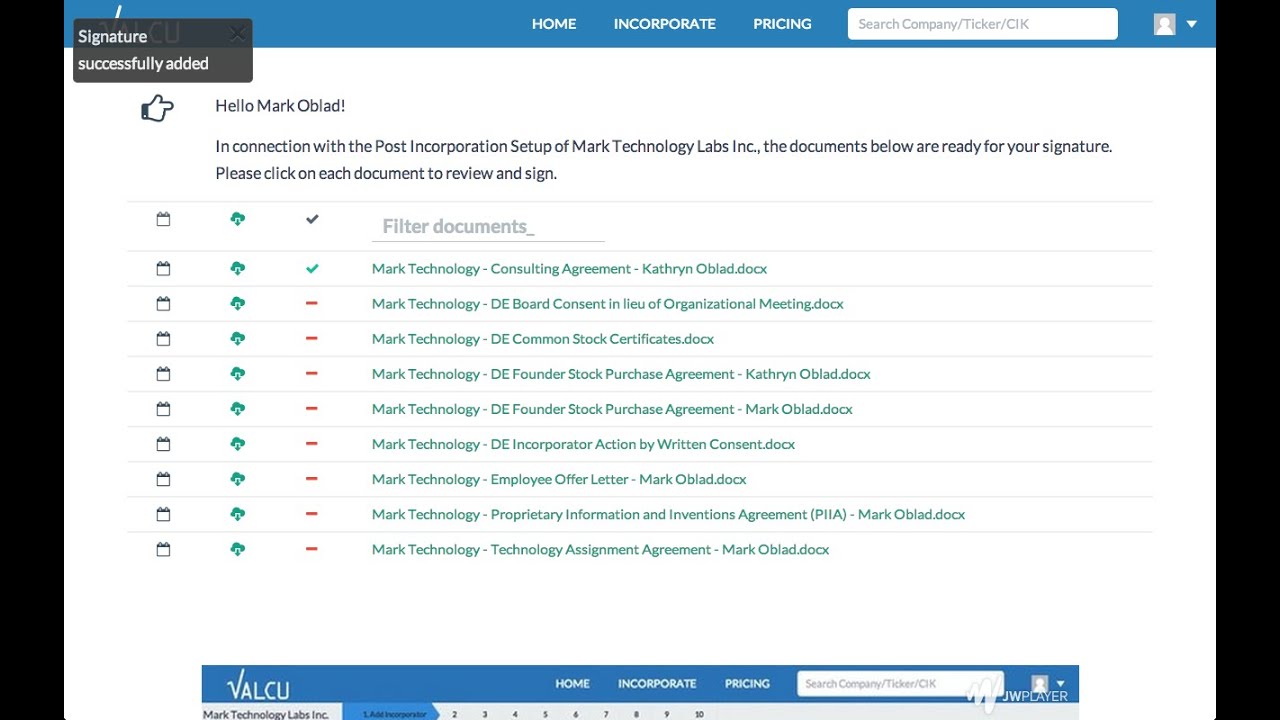Download the Consulting Agreement via cloud icon

(x=237, y=269)
